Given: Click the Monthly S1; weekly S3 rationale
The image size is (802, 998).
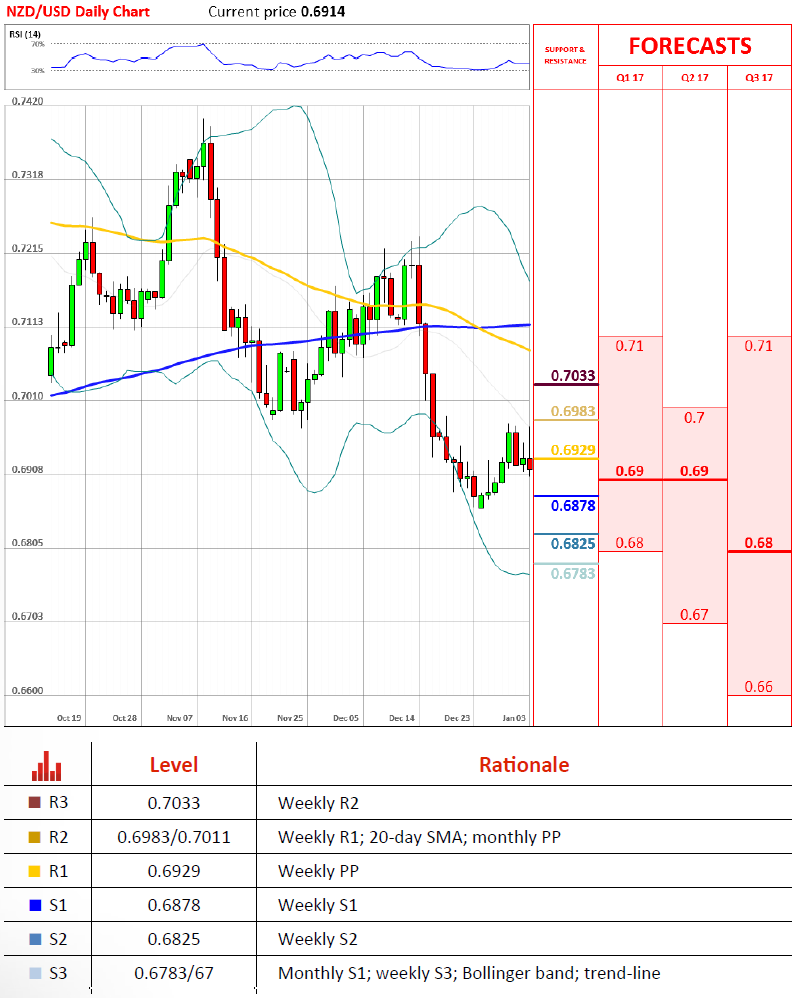Looking at the screenshot, I should pos(469,973).
